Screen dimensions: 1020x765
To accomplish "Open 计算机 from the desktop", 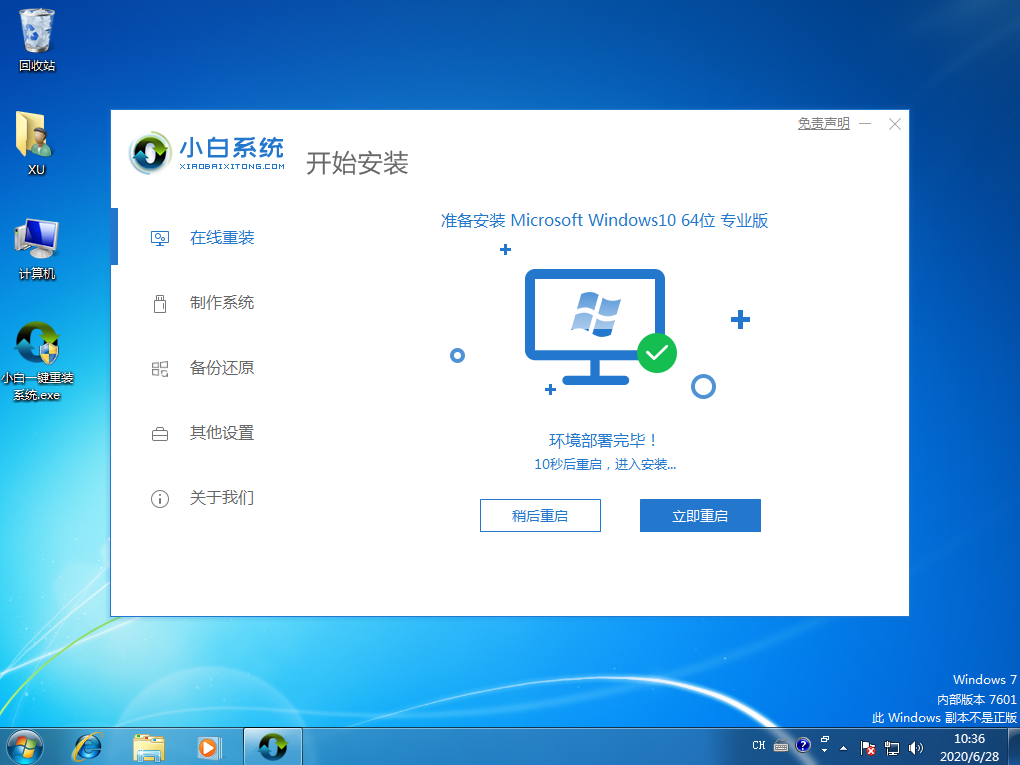I will coord(36,240).
